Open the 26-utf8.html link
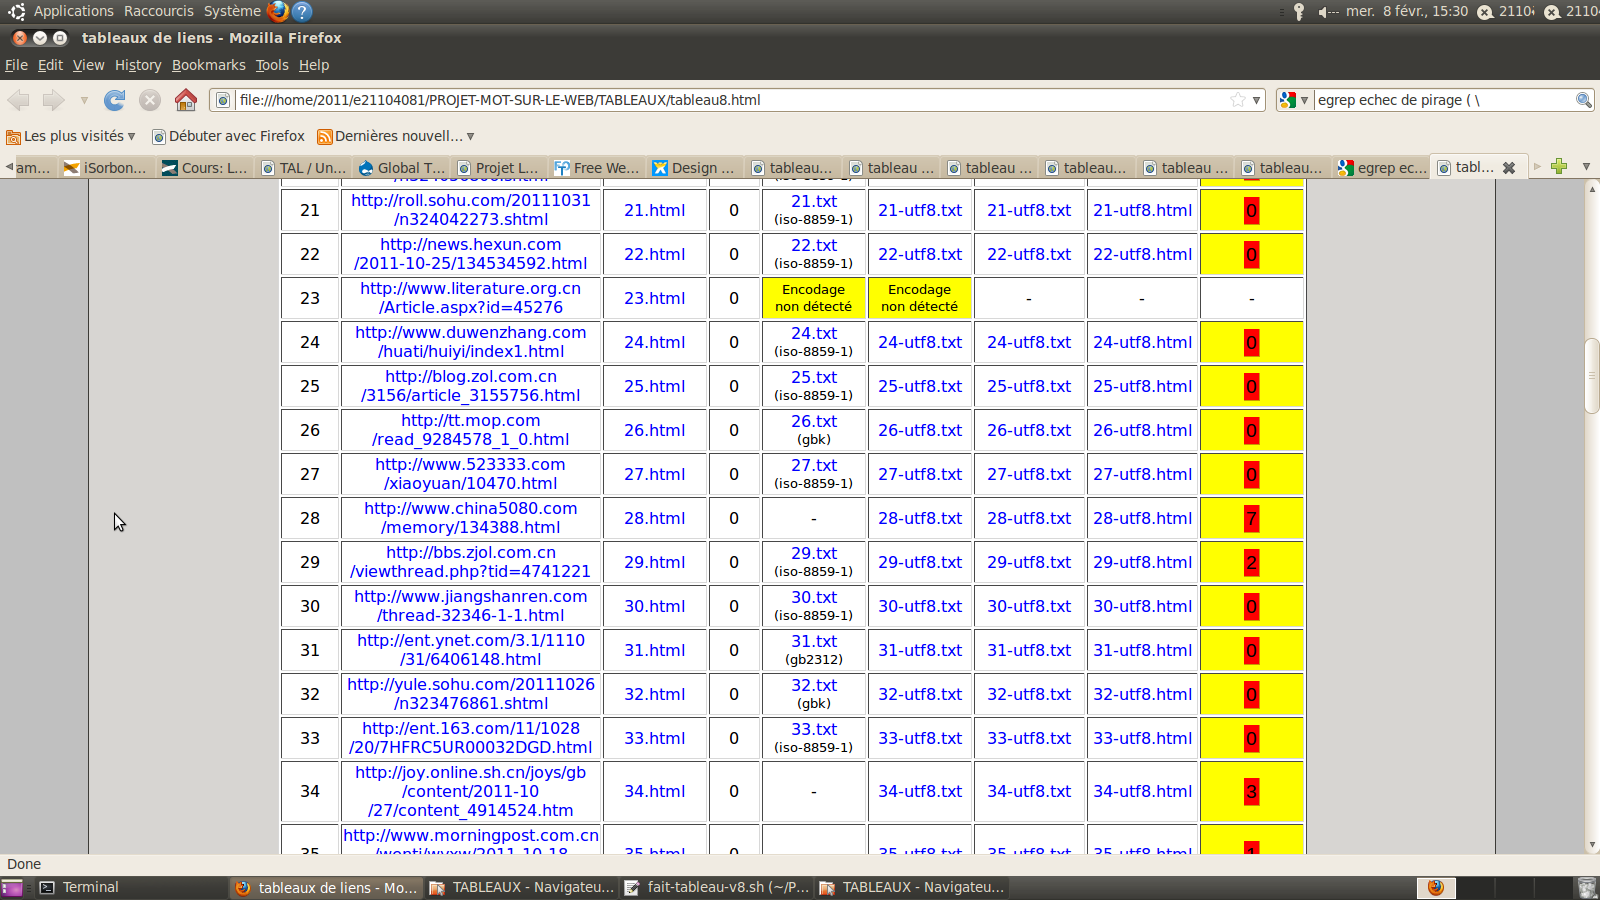 point(1142,430)
